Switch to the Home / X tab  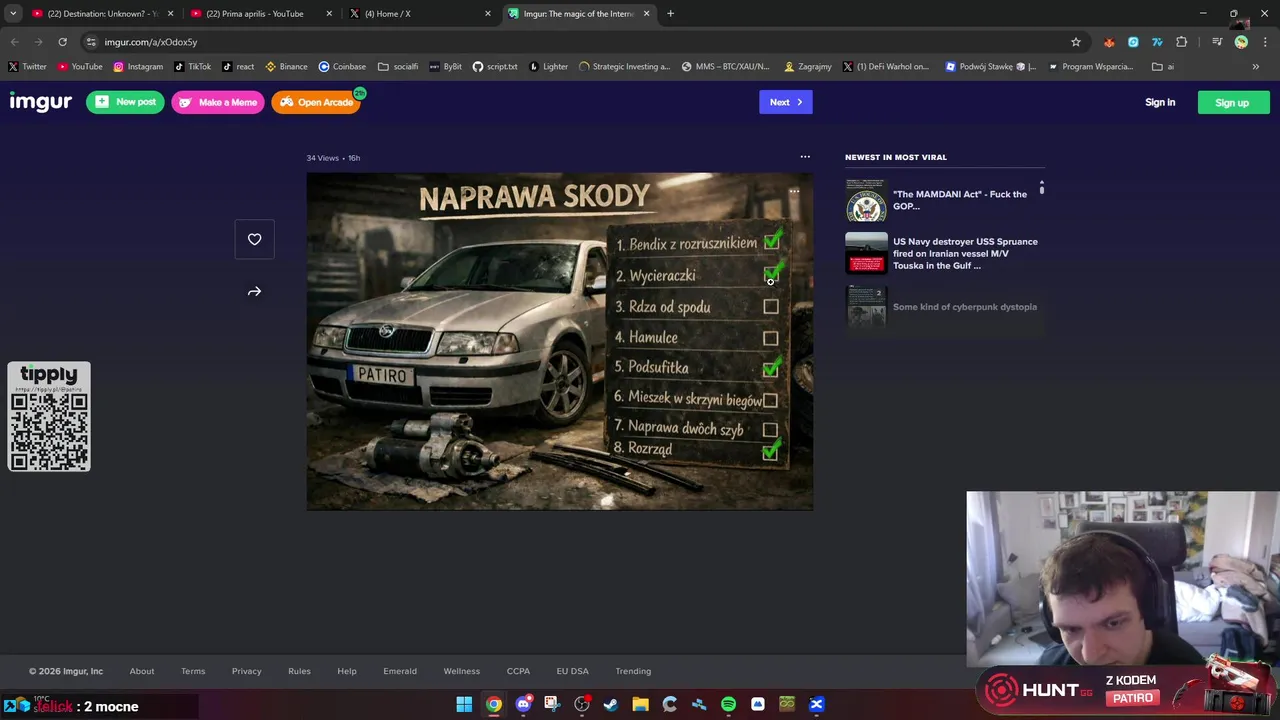pos(421,14)
